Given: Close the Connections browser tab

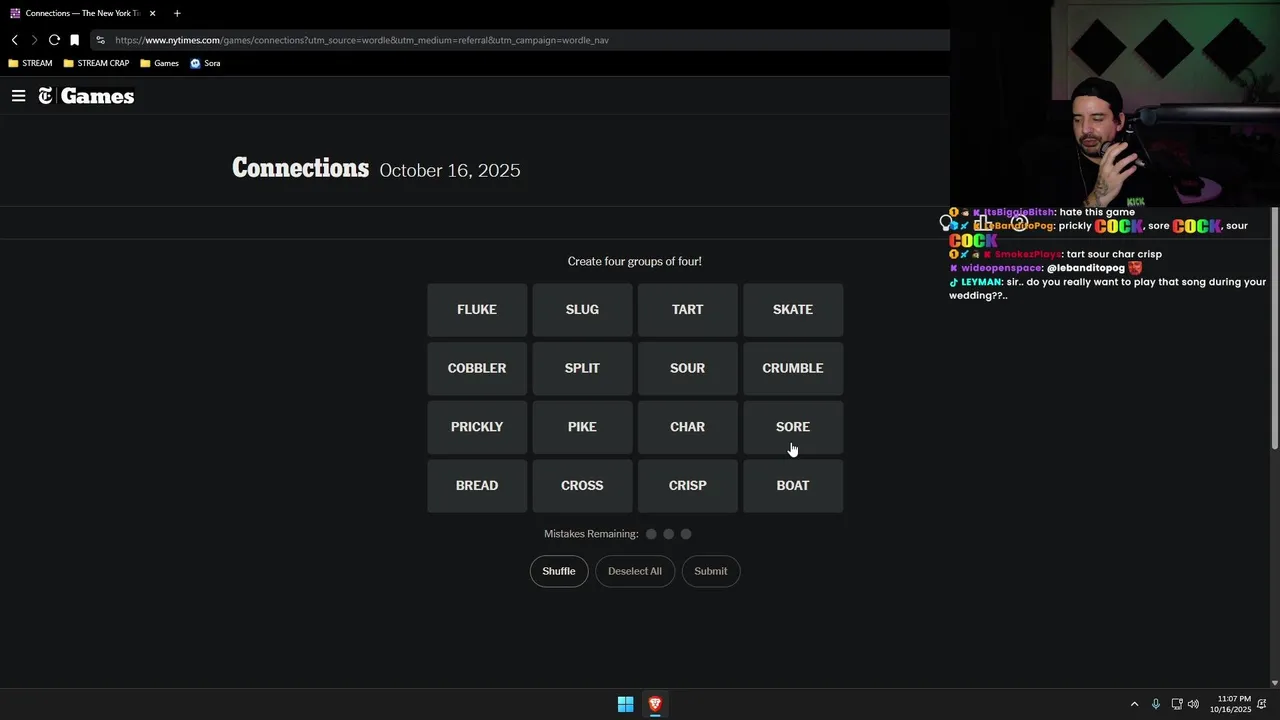Looking at the screenshot, I should (153, 13).
